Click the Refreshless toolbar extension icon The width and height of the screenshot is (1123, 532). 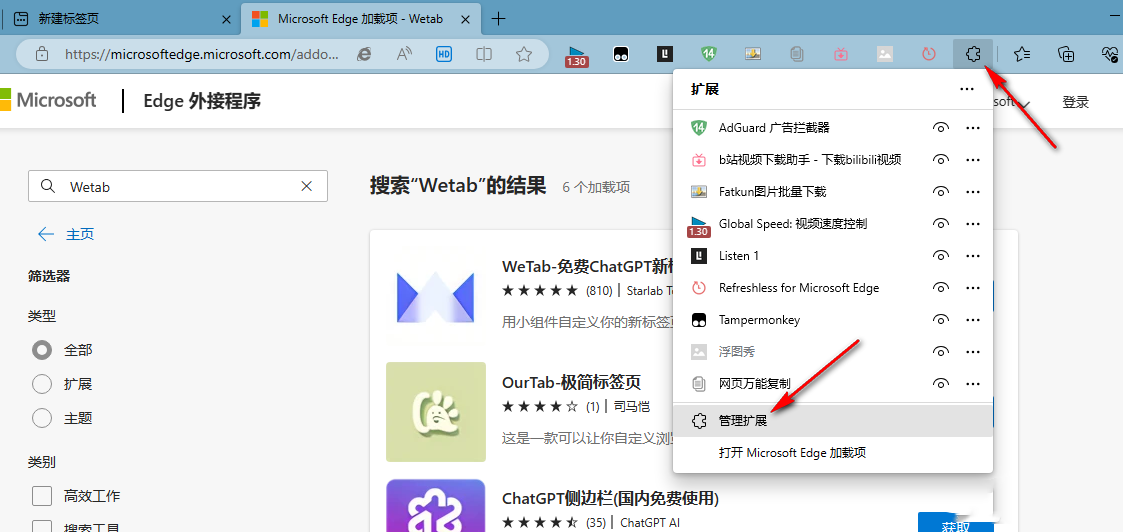[x=929, y=54]
